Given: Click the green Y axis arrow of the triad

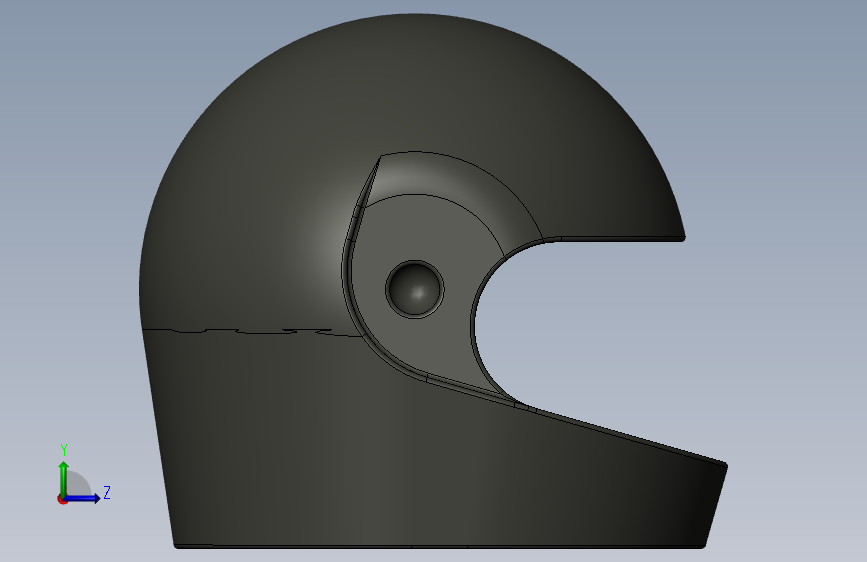Looking at the screenshot, I should [x=64, y=479].
